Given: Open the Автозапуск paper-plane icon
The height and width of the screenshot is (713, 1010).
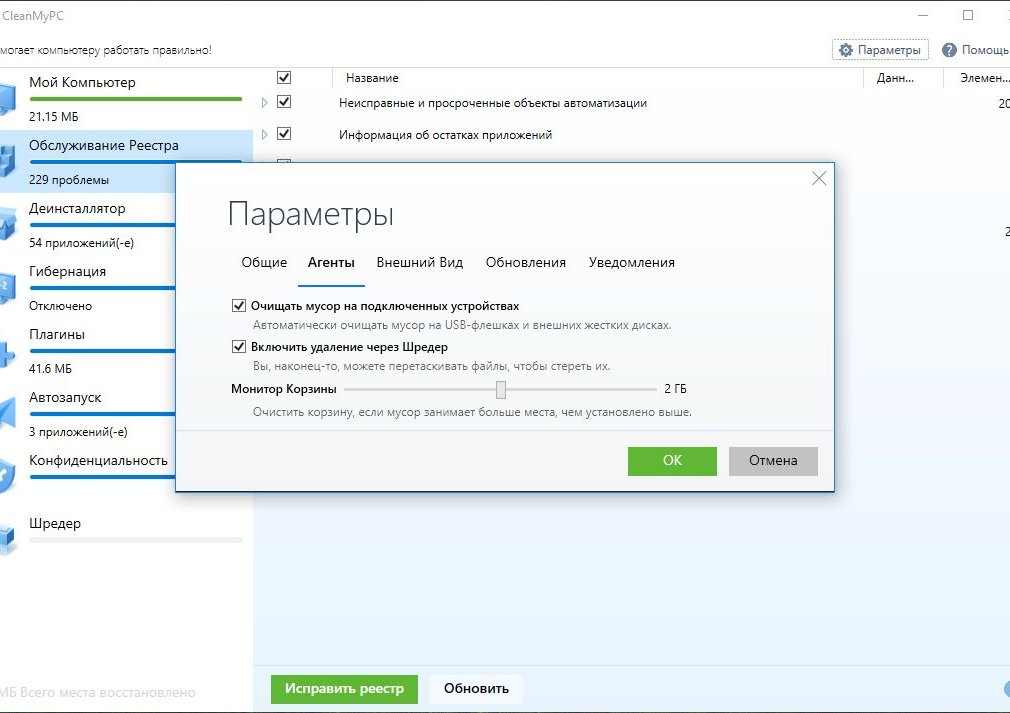Looking at the screenshot, I should pos(6,414).
